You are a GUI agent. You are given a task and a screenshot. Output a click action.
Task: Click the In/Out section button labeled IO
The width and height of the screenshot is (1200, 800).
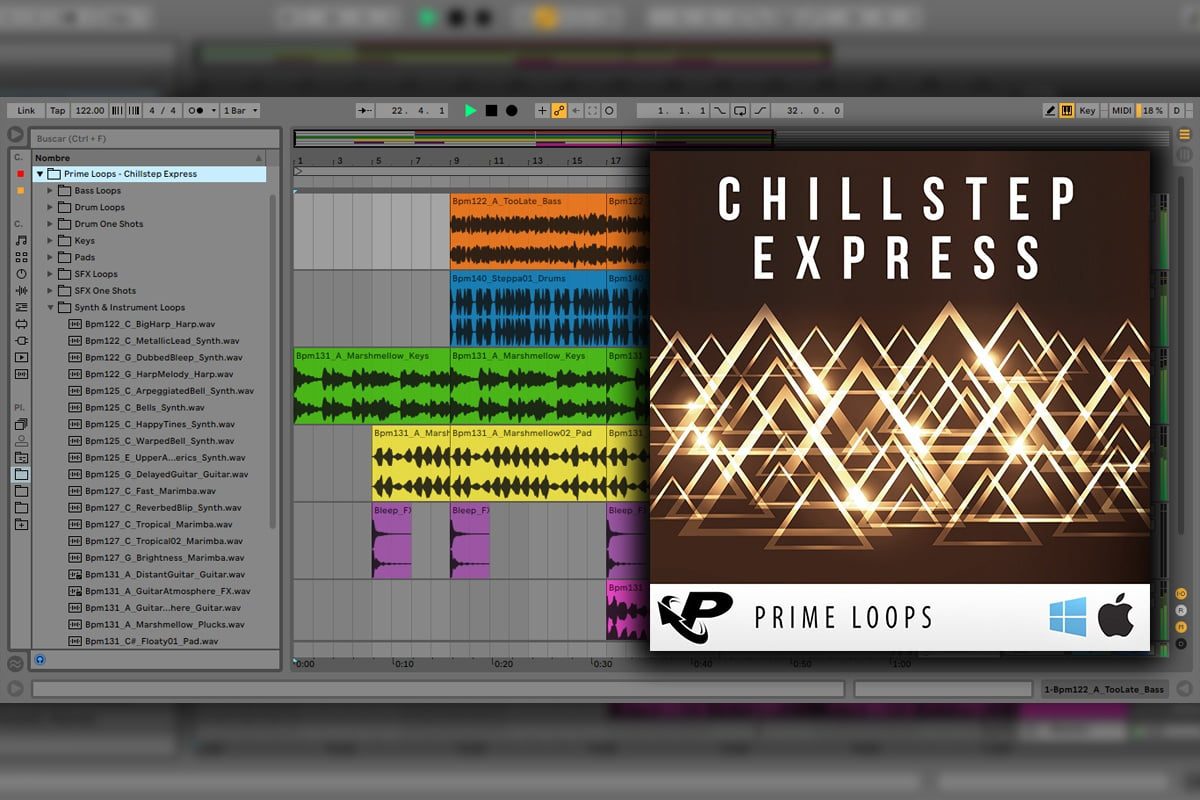(1182, 594)
